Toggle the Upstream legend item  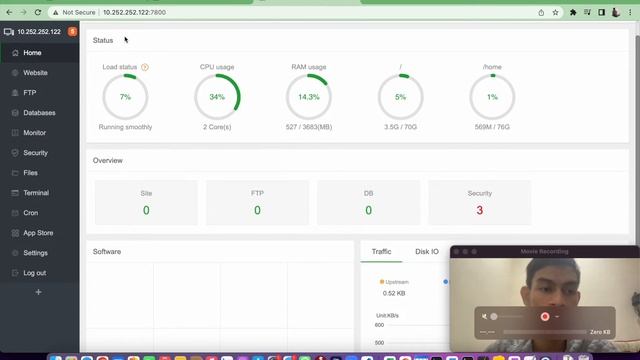pos(394,282)
